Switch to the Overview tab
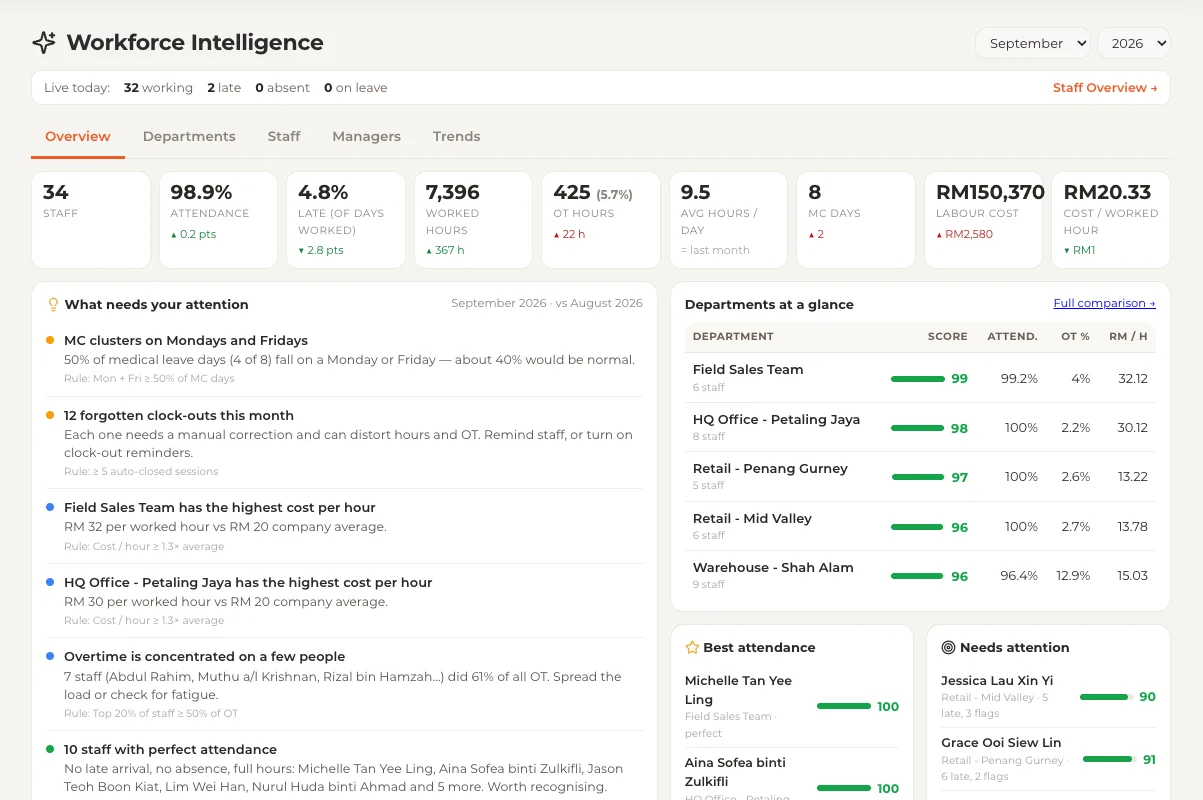The image size is (1203, 800). [x=78, y=137]
